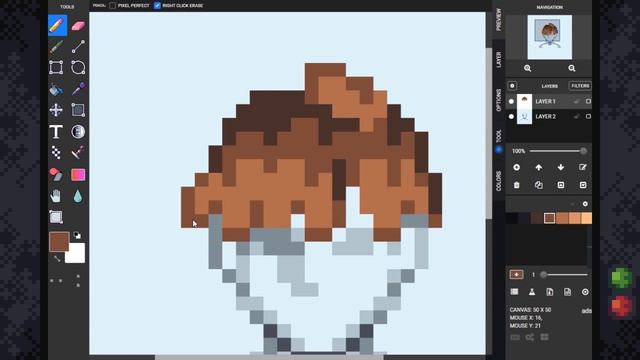The height and width of the screenshot is (360, 640).
Task: Select the Move tool
Action: 56,110
